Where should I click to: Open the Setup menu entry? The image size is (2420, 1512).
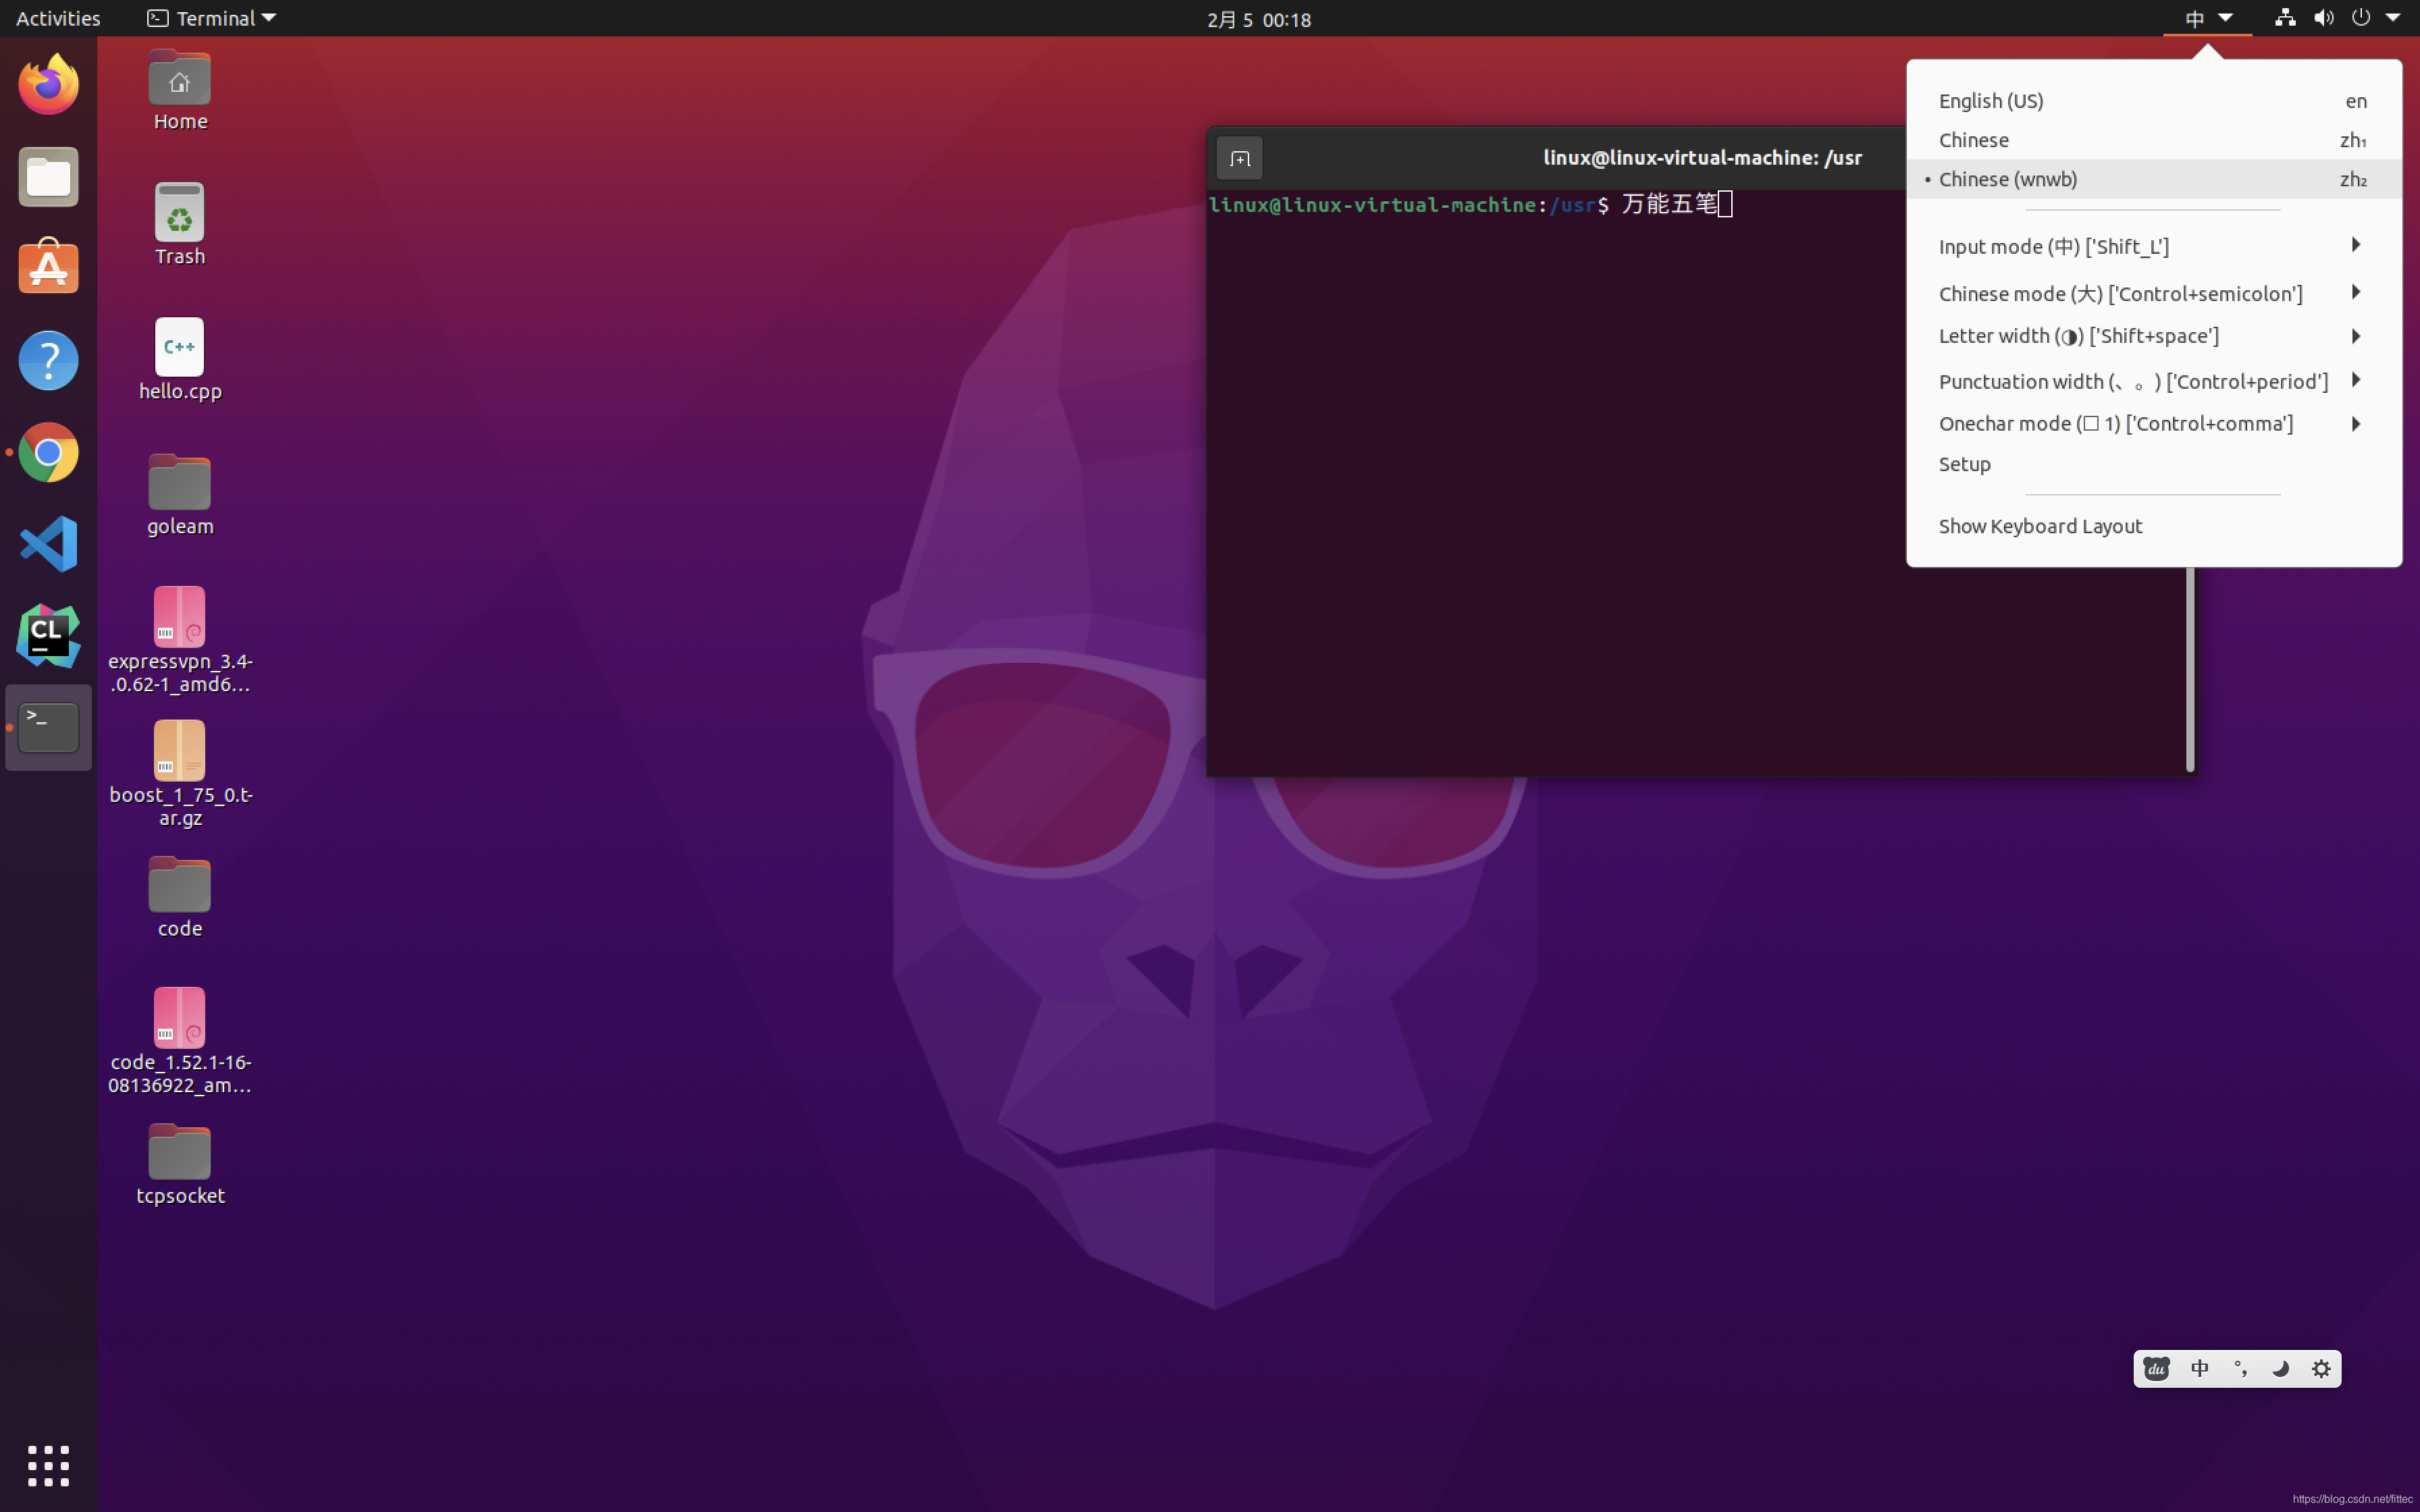pos(1964,464)
